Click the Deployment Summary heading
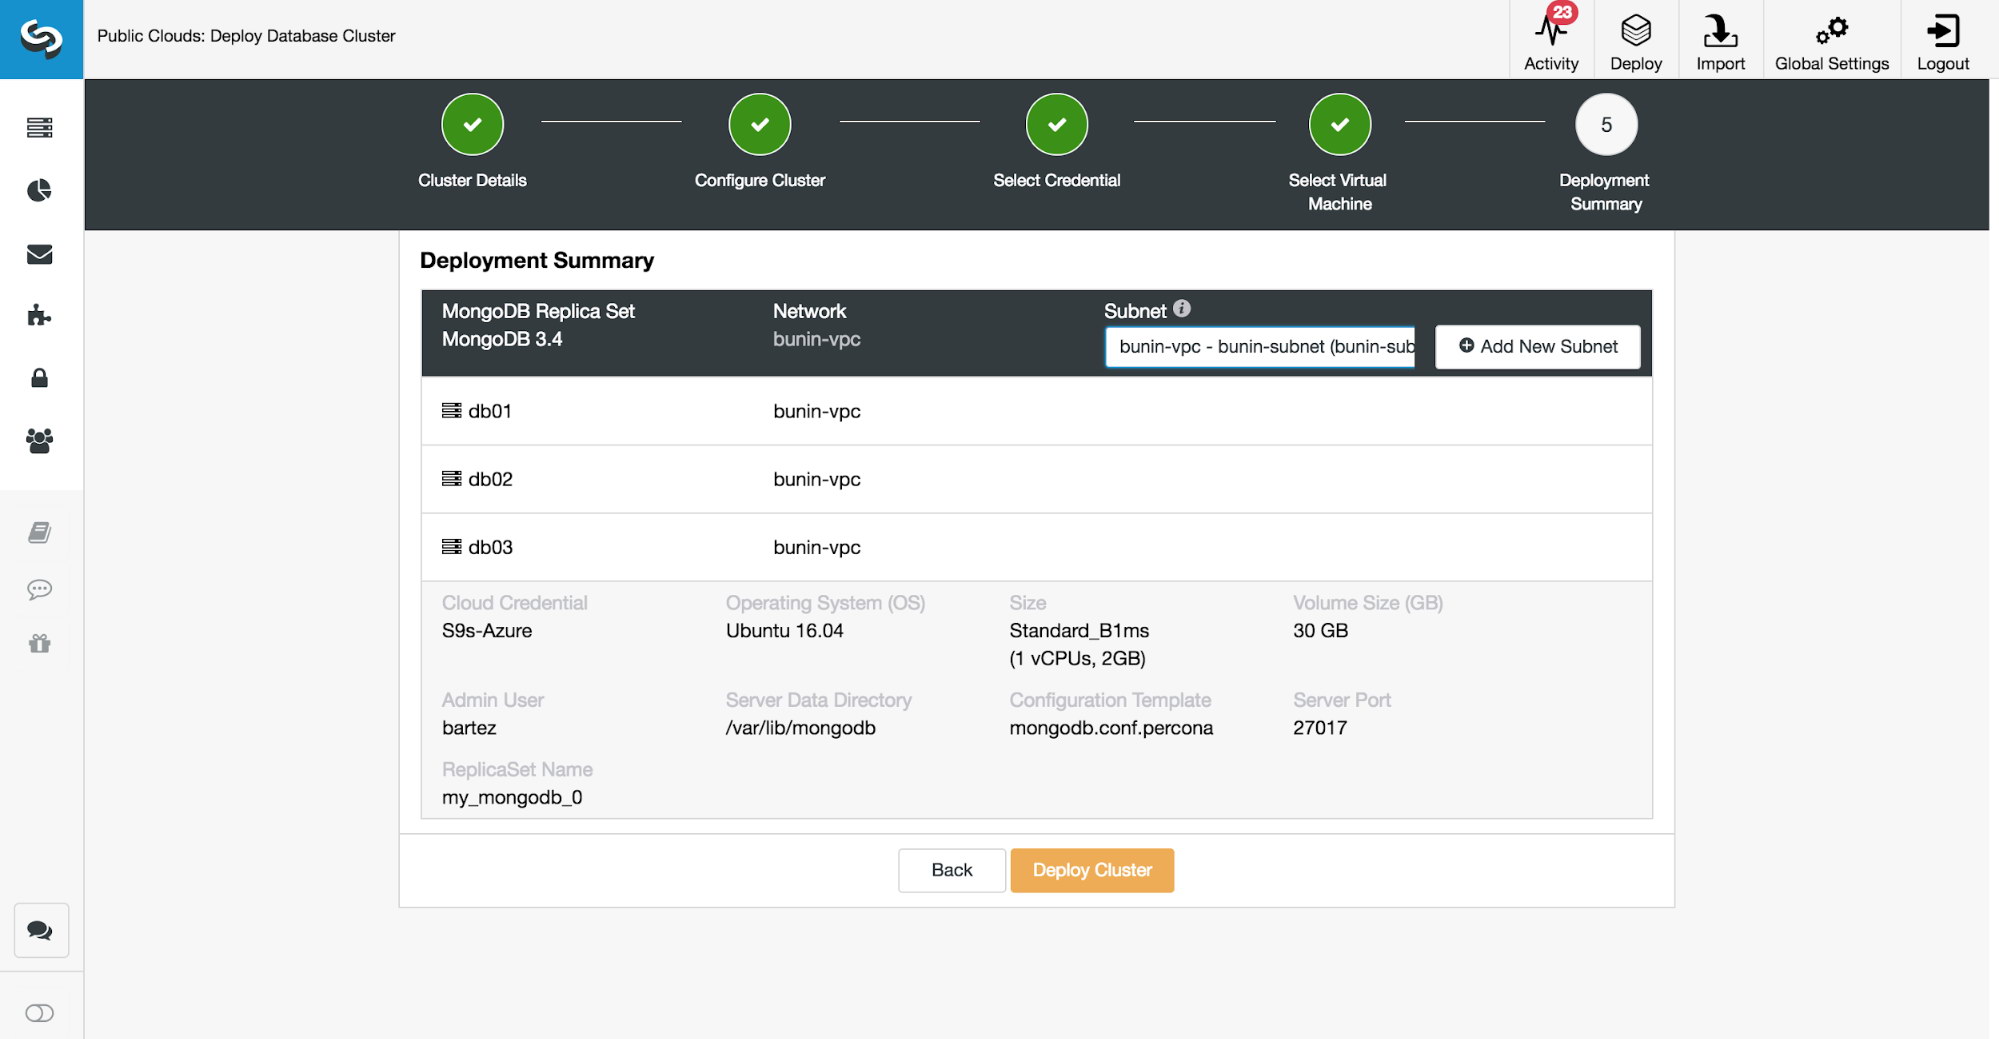The width and height of the screenshot is (1999, 1039). click(x=537, y=261)
